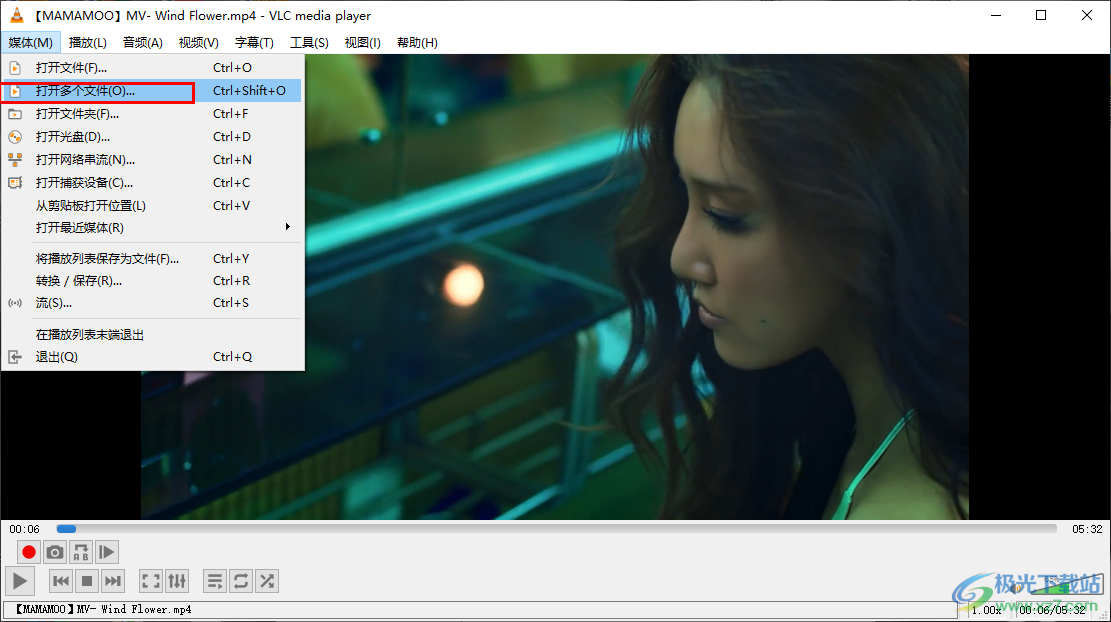Click the 流(S) streaming icon
The image size is (1111, 622).
click(15, 303)
